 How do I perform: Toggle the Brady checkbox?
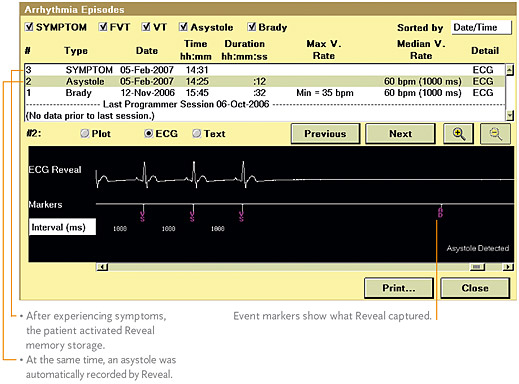click(x=252, y=27)
